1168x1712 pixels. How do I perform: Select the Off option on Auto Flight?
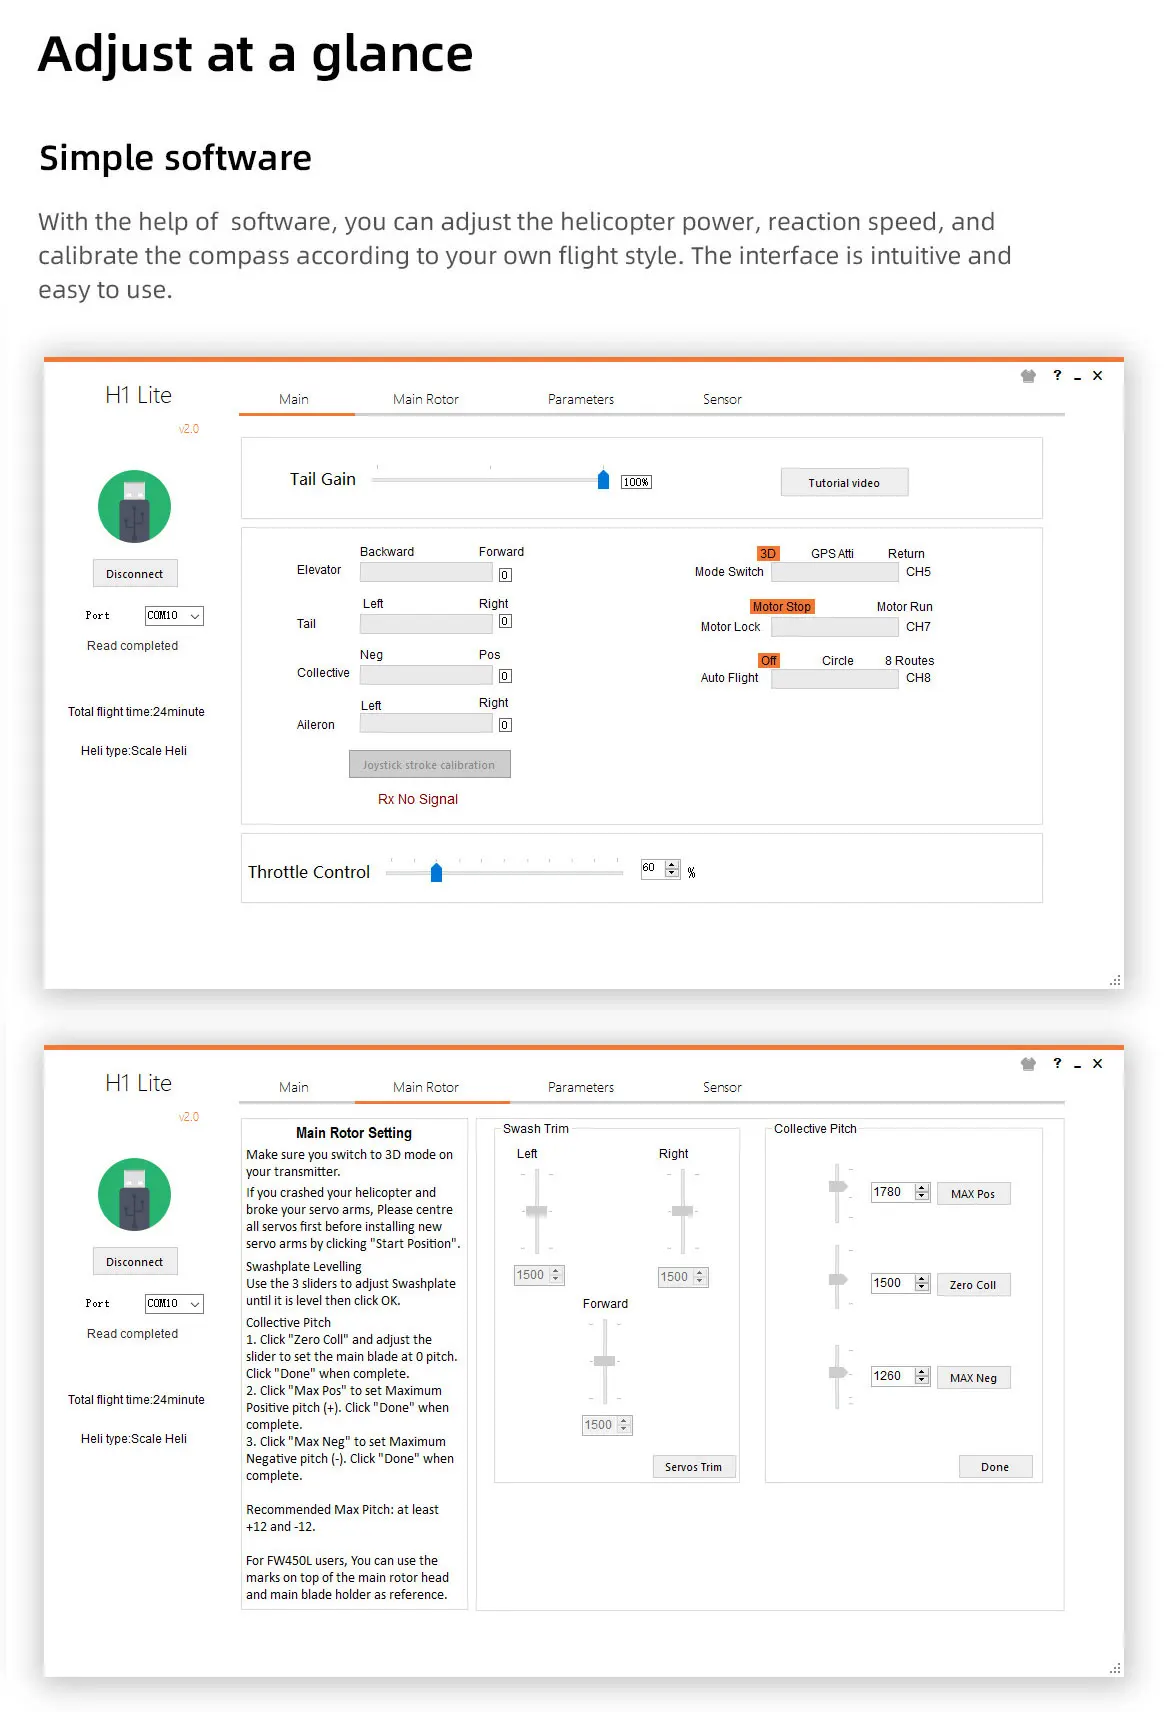coord(768,661)
